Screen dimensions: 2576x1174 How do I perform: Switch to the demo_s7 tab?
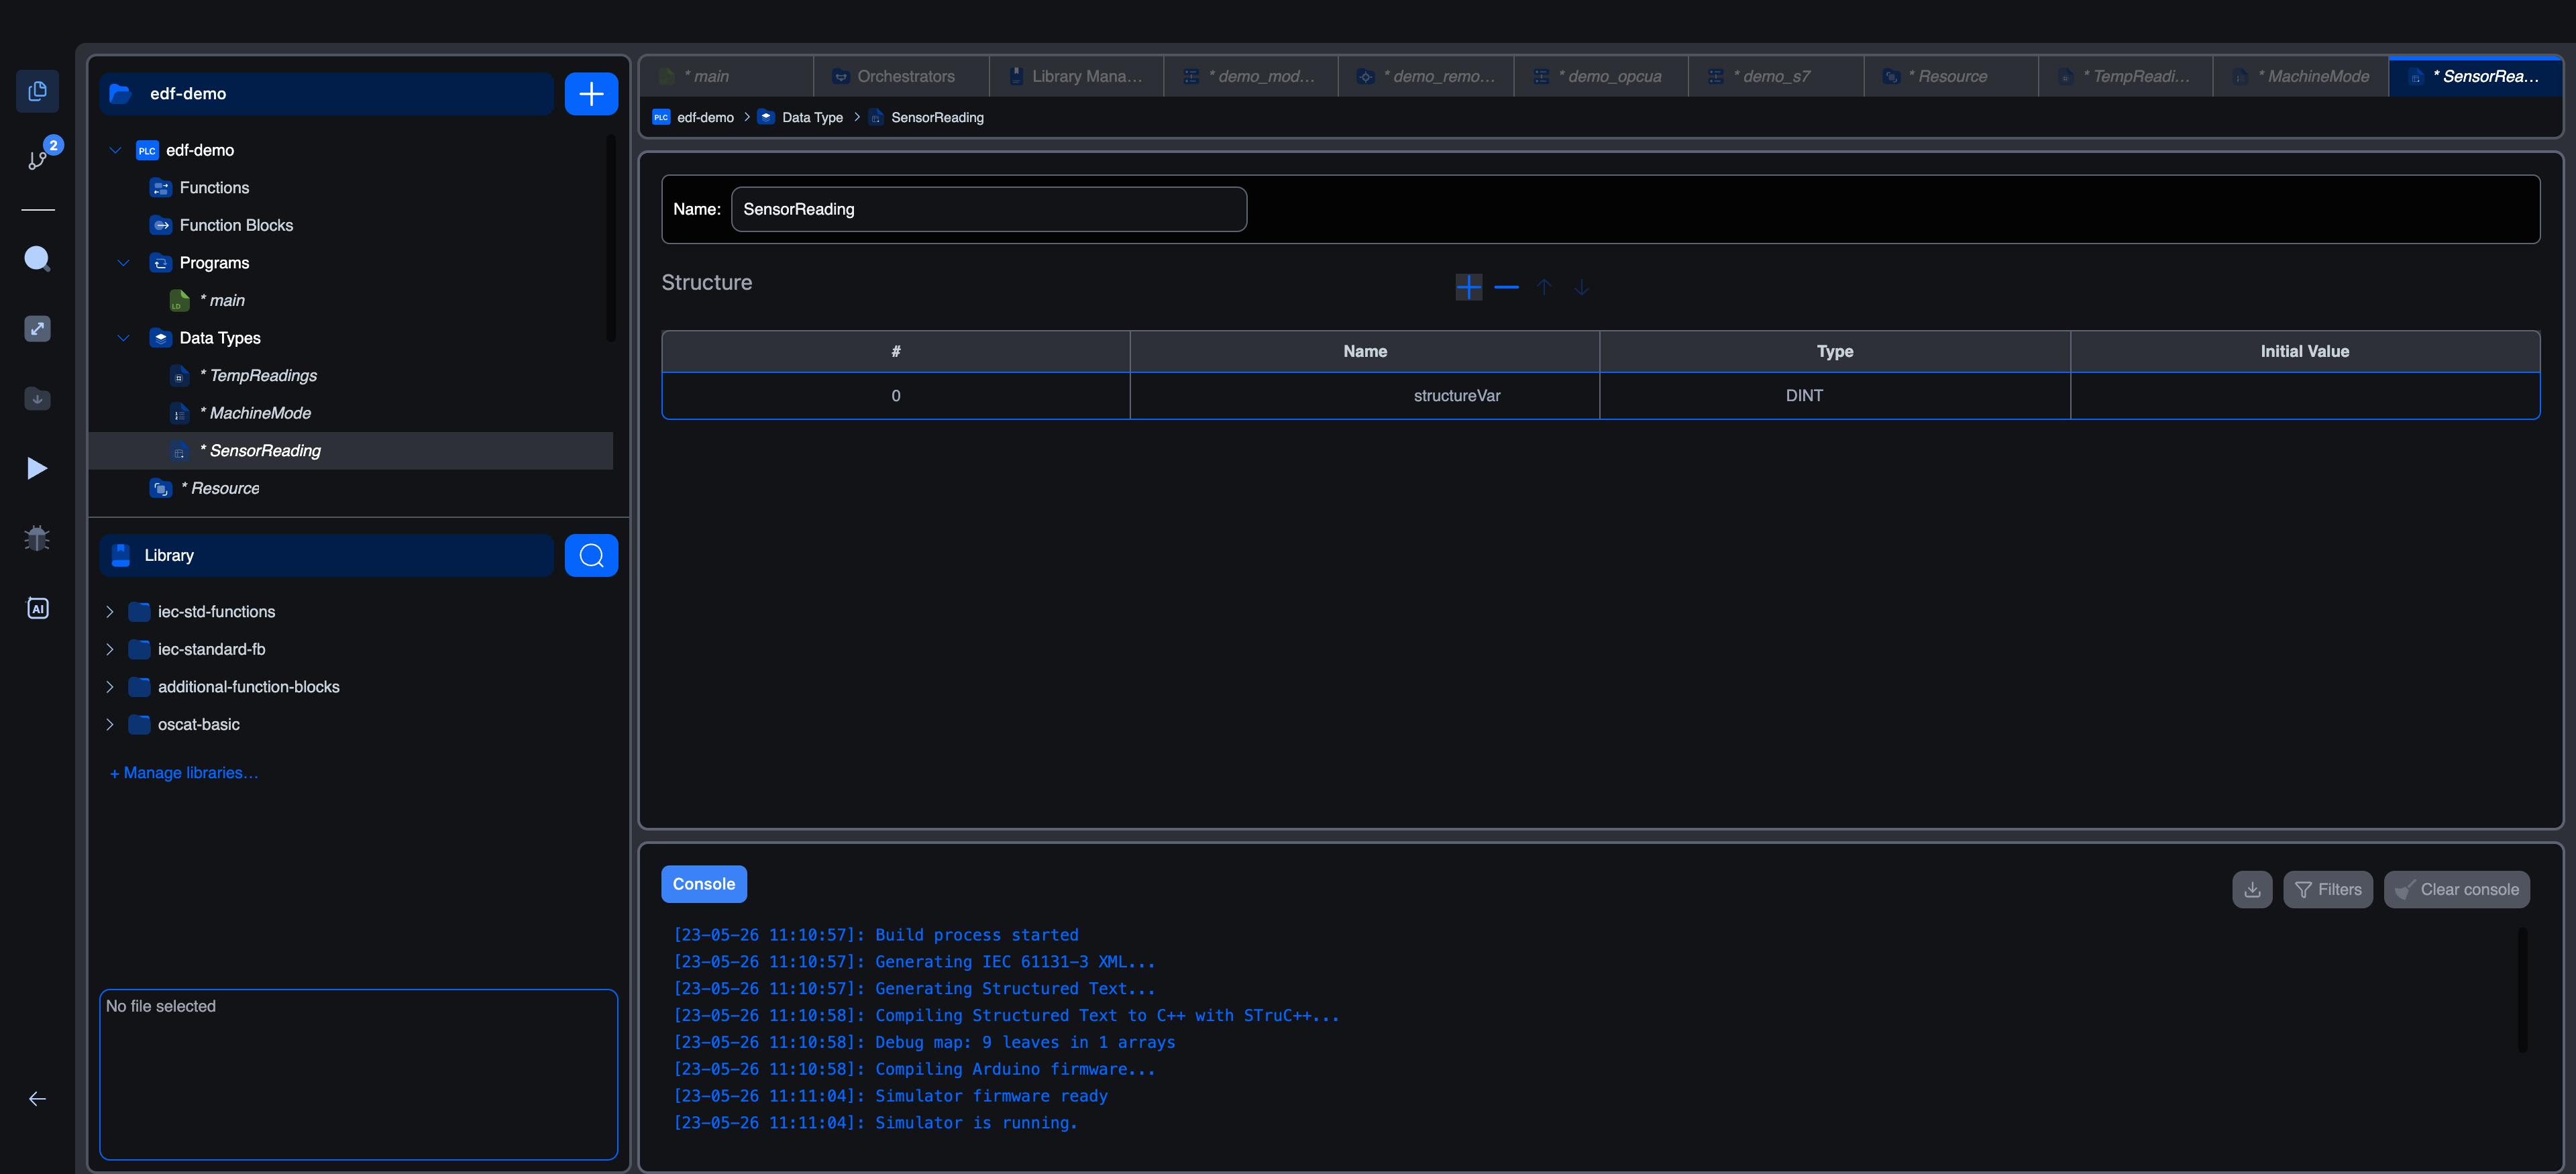1776,76
